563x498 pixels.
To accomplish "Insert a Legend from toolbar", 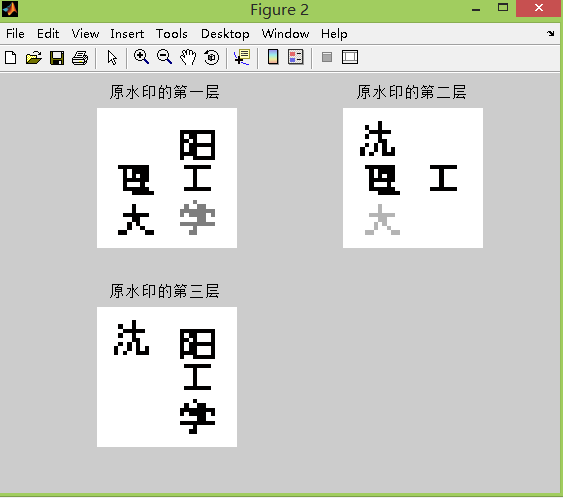I will (296, 57).
